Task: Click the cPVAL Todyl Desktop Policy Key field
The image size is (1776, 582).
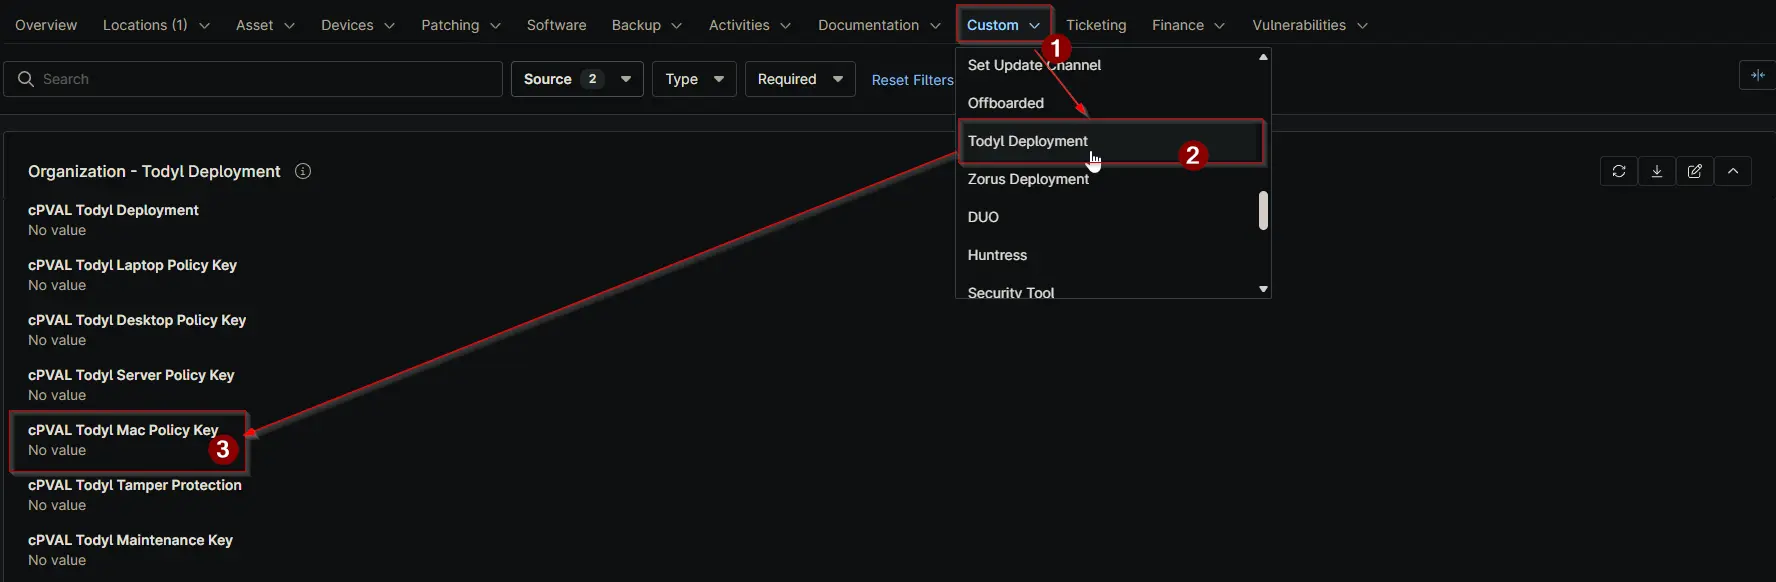Action: coord(137,330)
